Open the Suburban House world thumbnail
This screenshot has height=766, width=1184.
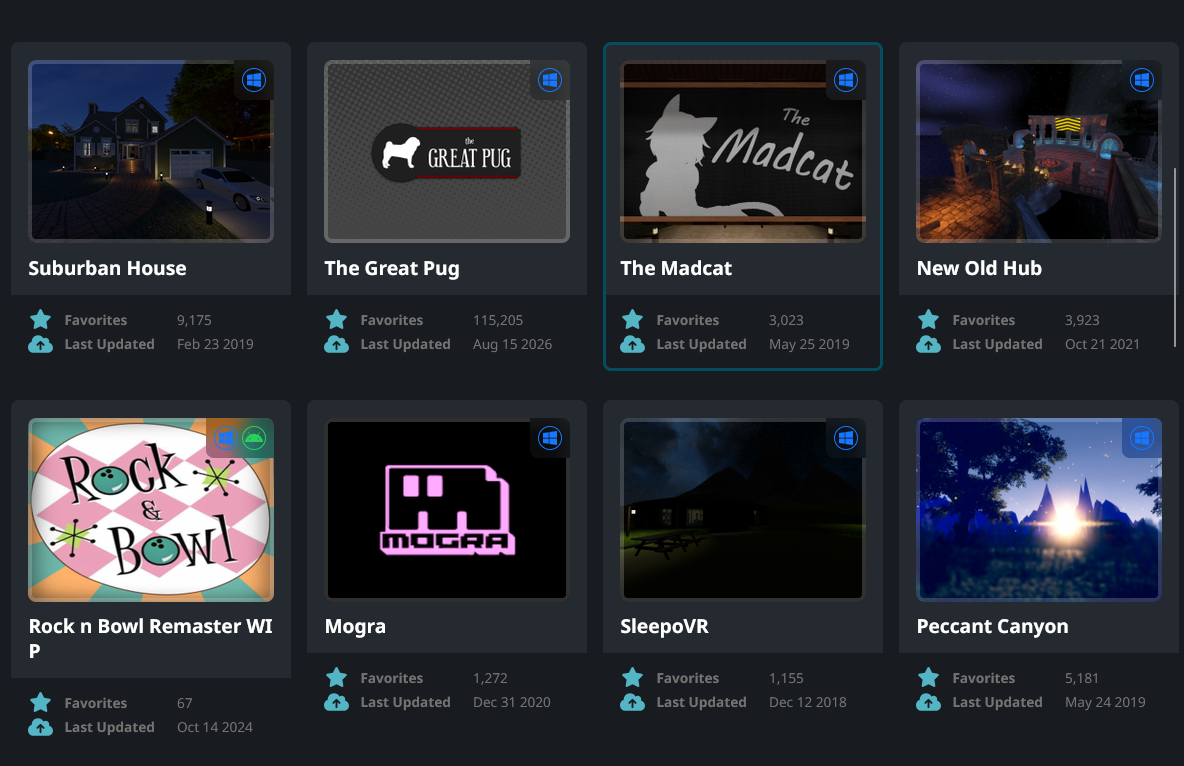tap(151, 151)
